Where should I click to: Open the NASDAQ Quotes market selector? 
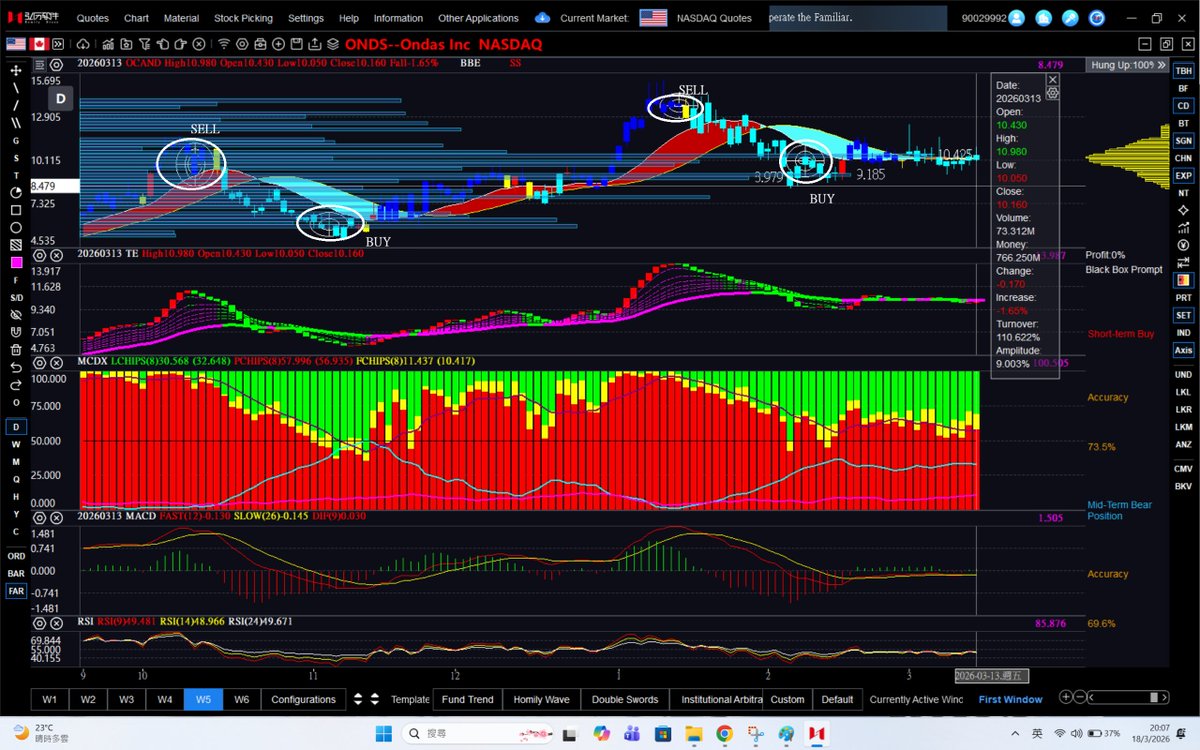point(713,18)
